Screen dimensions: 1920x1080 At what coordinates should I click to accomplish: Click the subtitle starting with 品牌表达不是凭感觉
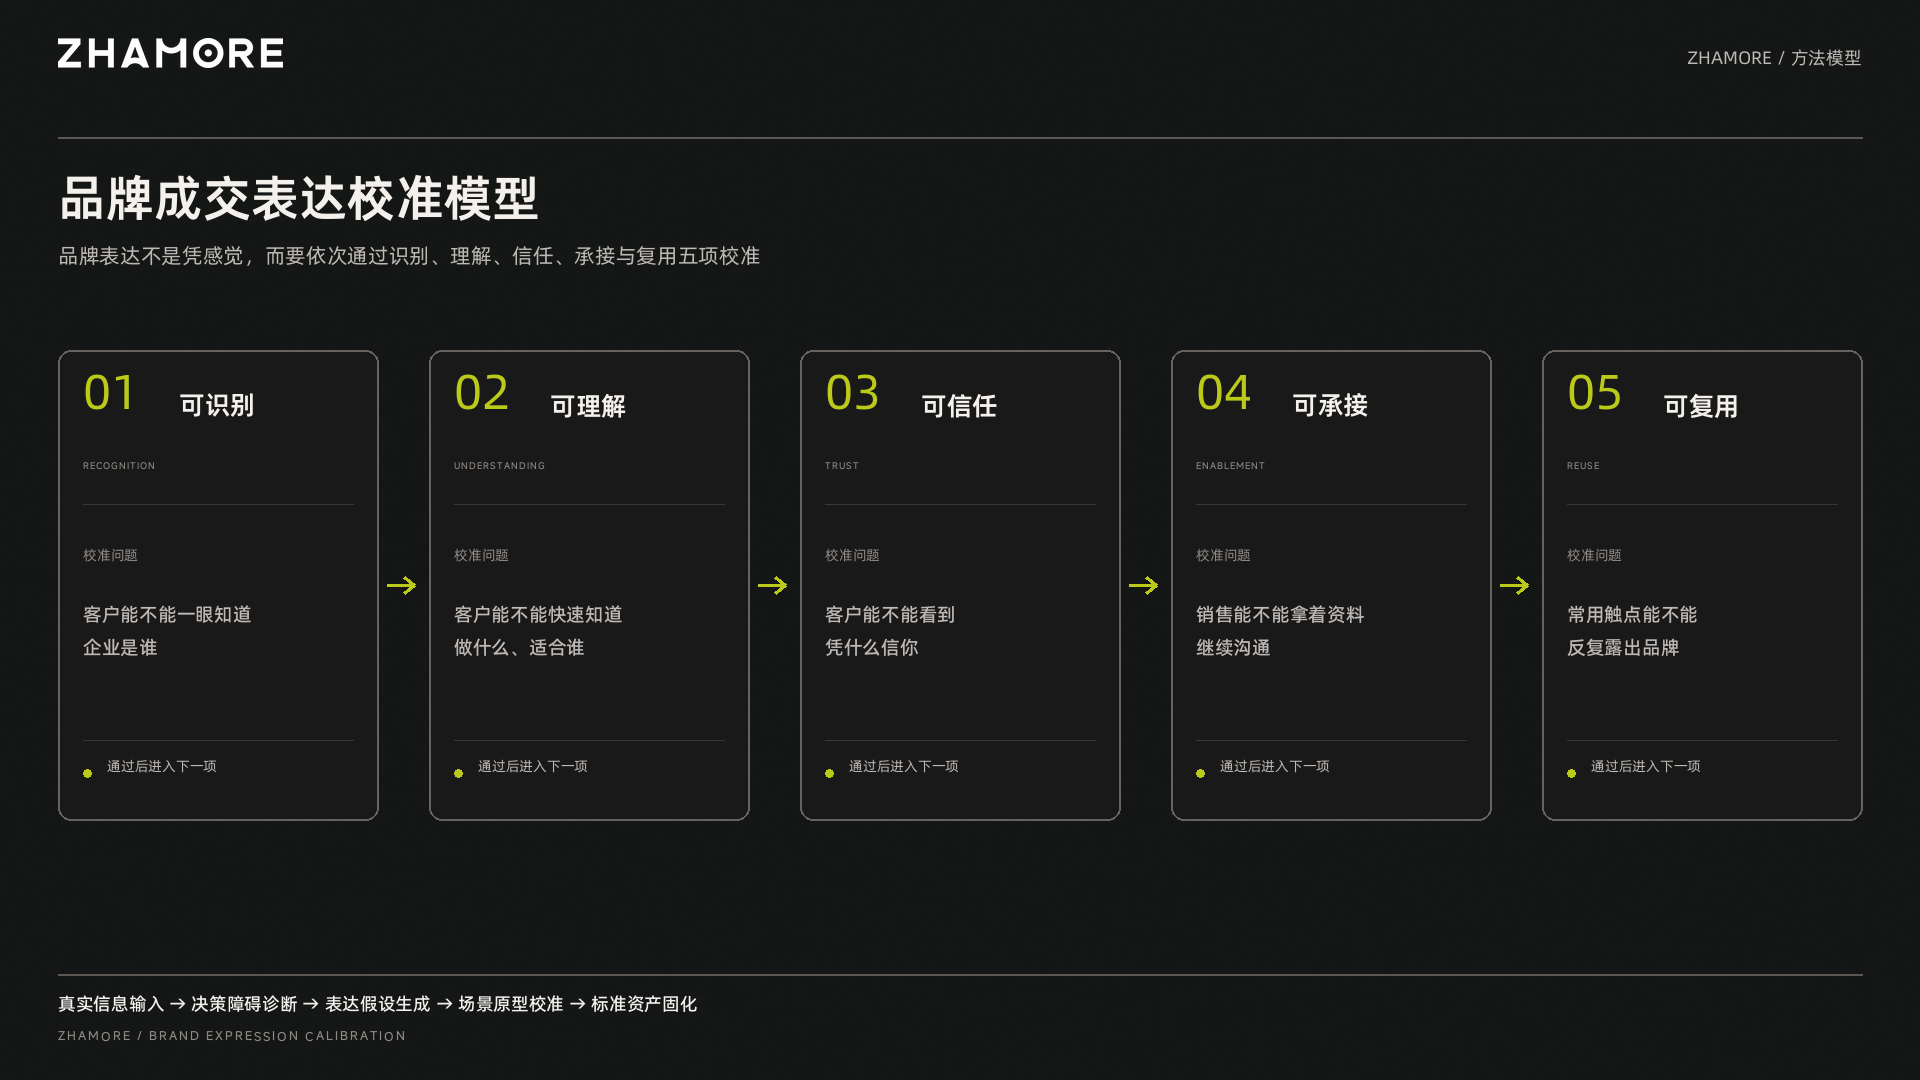coord(409,256)
